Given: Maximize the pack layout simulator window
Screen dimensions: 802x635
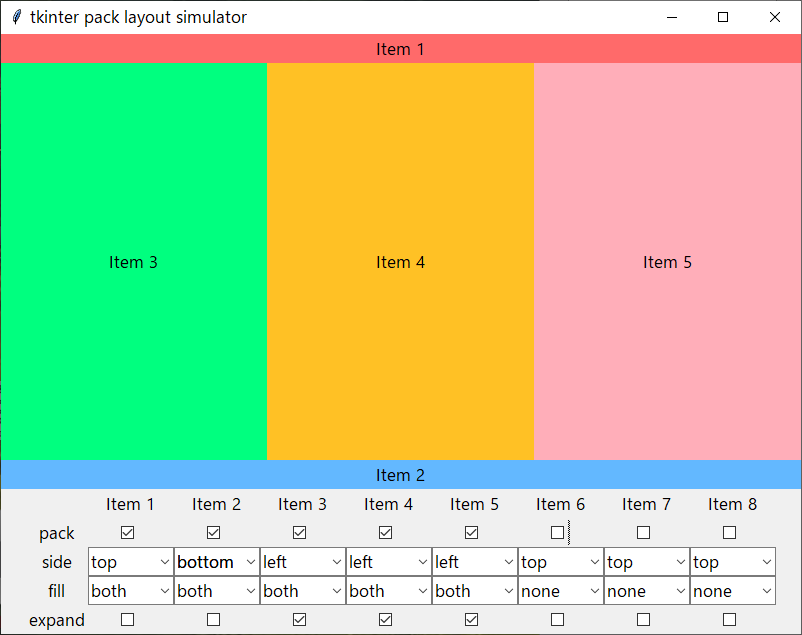Looking at the screenshot, I should coord(723,17).
